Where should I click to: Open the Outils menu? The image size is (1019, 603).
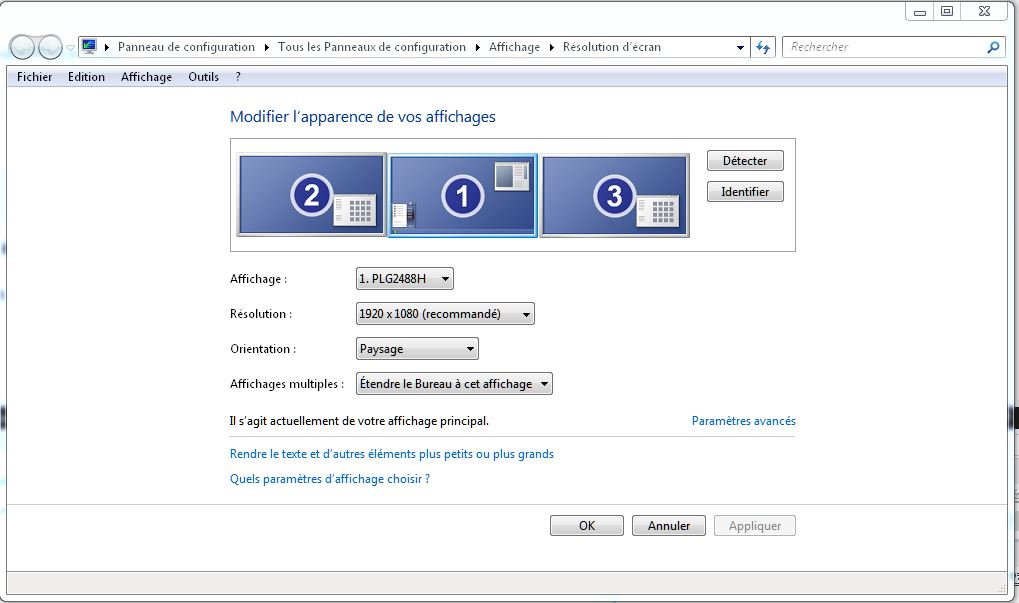[x=203, y=77]
